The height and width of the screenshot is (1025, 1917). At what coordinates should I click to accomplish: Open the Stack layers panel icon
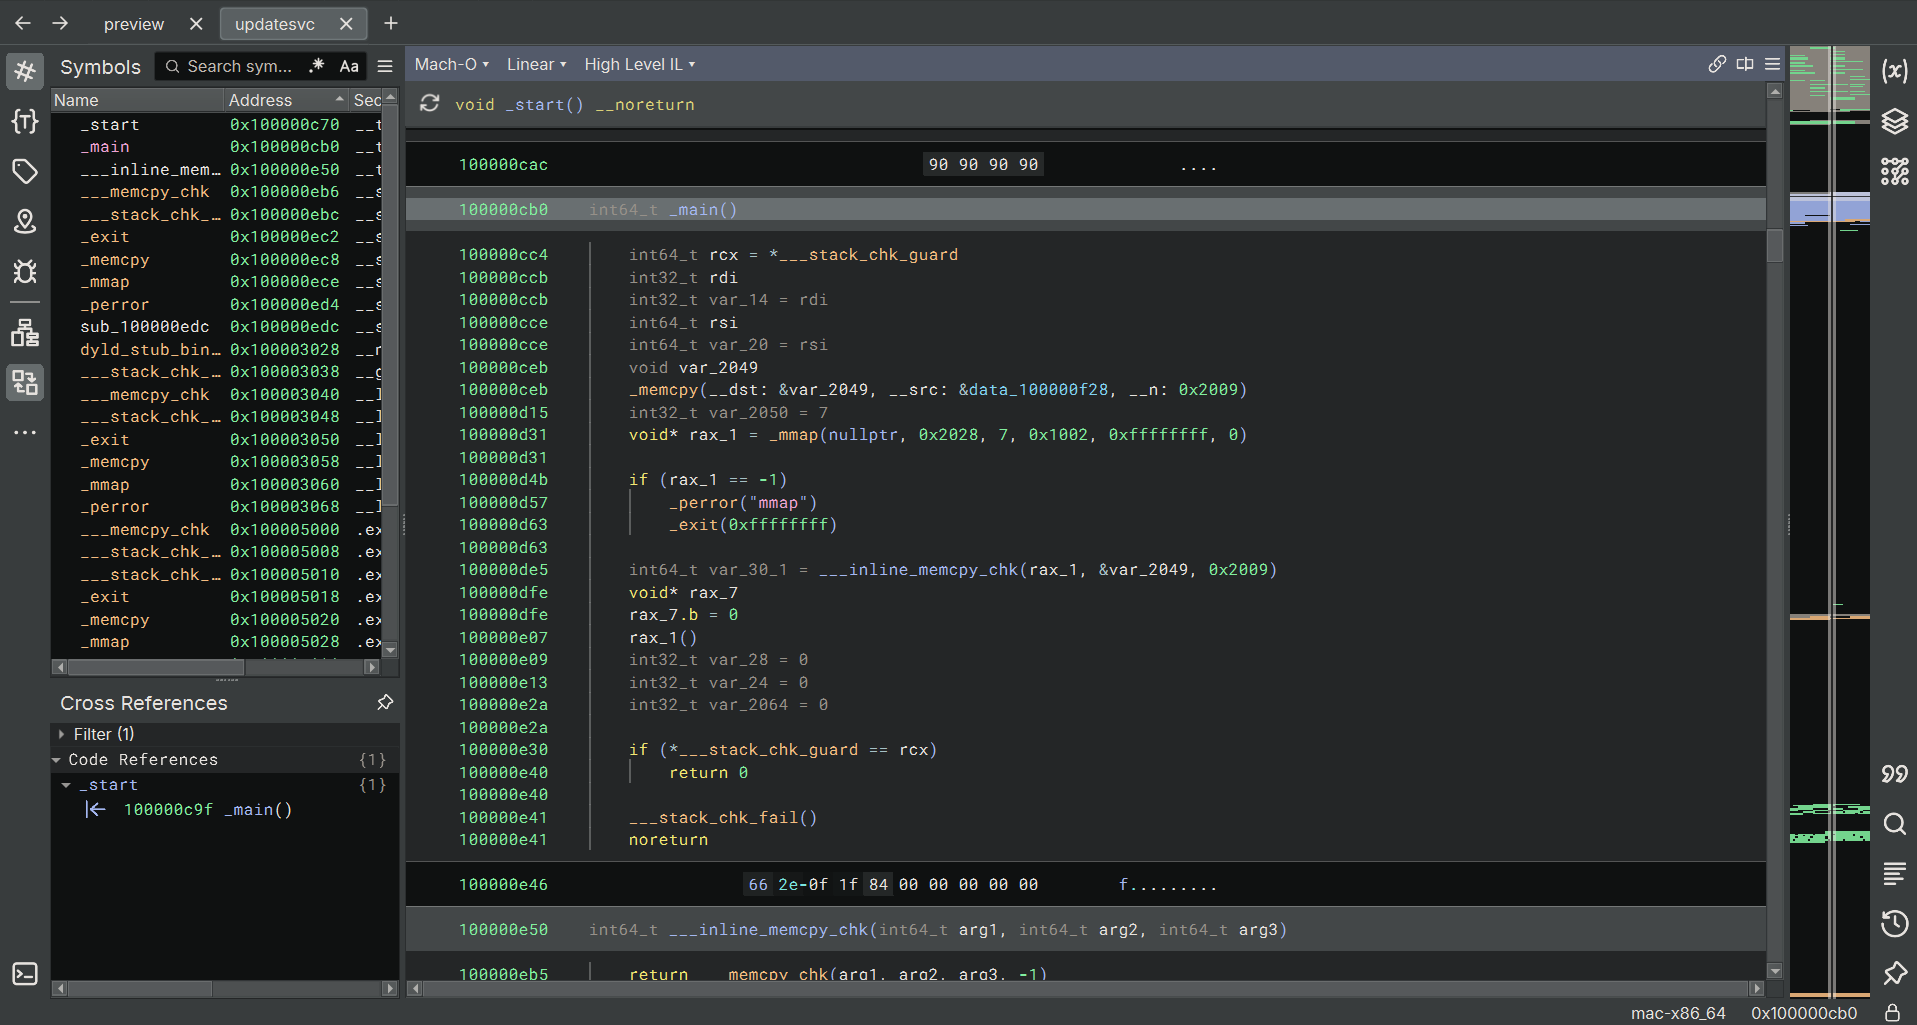point(1894,121)
